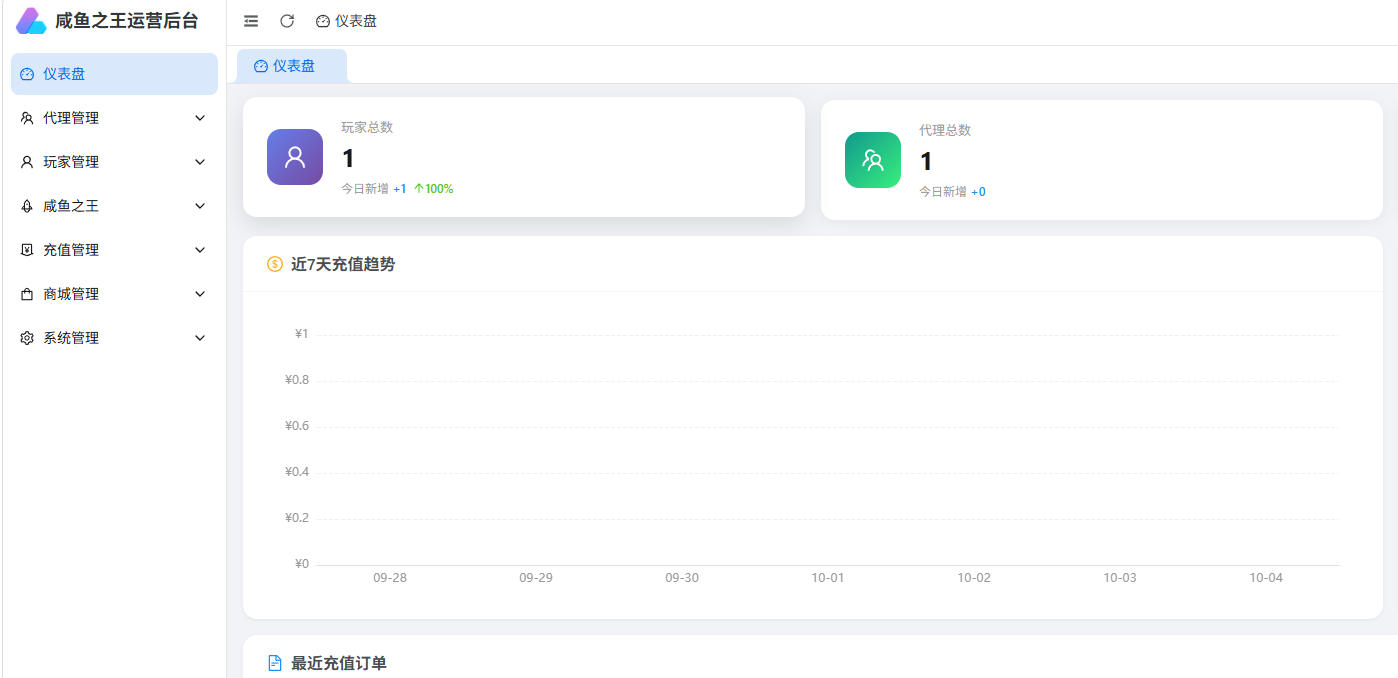The image size is (1398, 678).
Task: Expand 充值管理 using its chevron
Action: pyautogui.click(x=200, y=250)
